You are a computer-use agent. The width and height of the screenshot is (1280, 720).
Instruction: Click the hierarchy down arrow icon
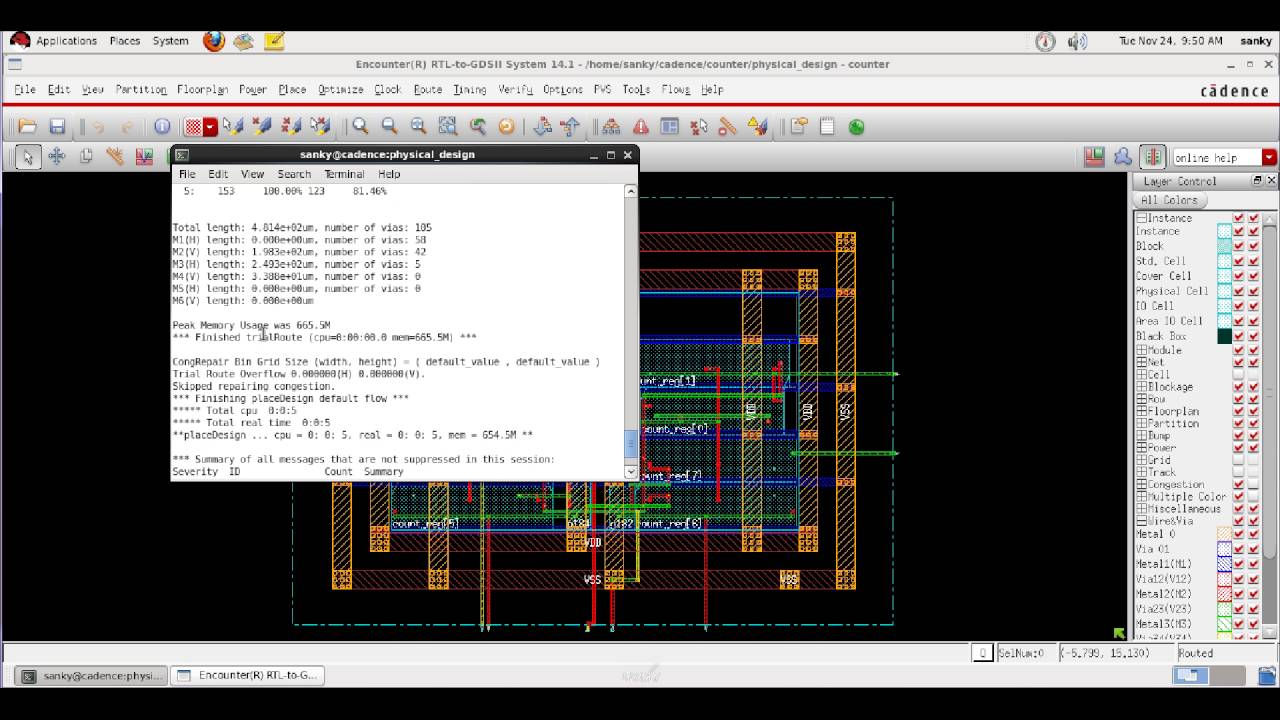tap(543, 127)
